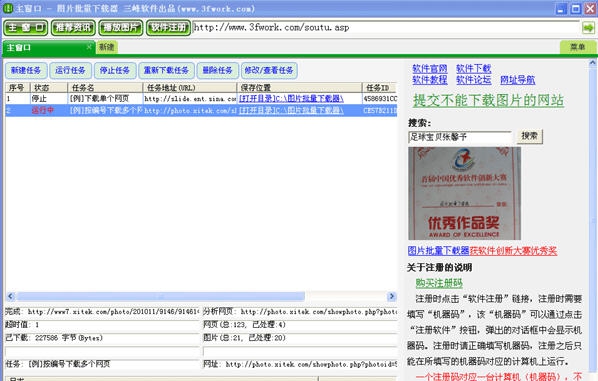Click the 搜索 button
Screen dimensions: 598x381
point(530,136)
